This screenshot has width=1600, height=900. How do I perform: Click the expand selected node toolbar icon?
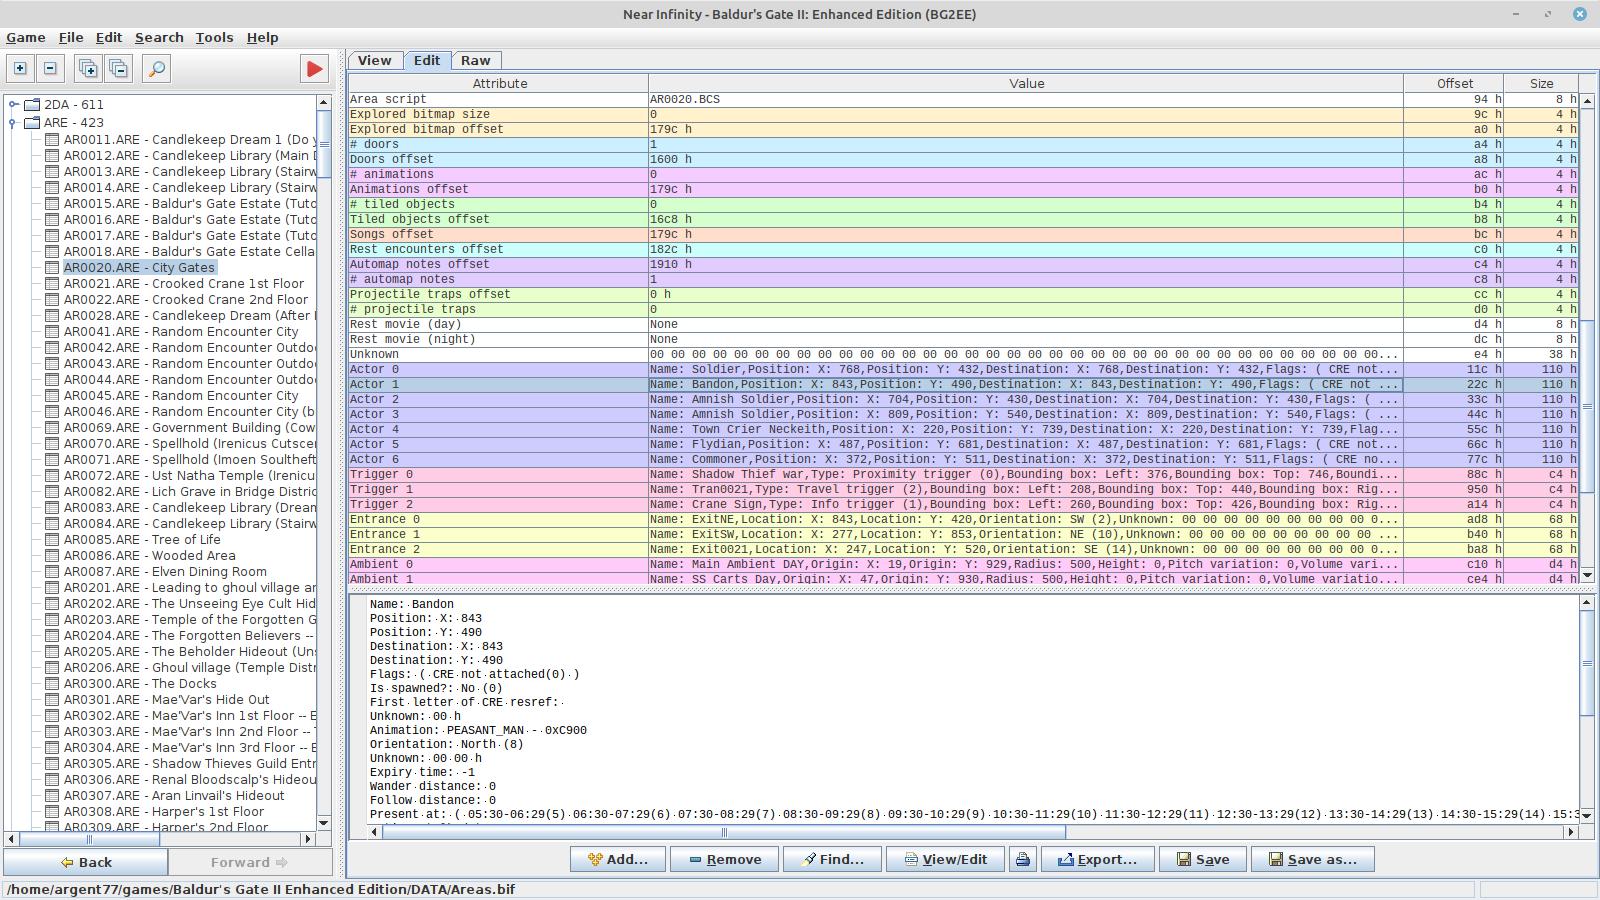[x=20, y=68]
